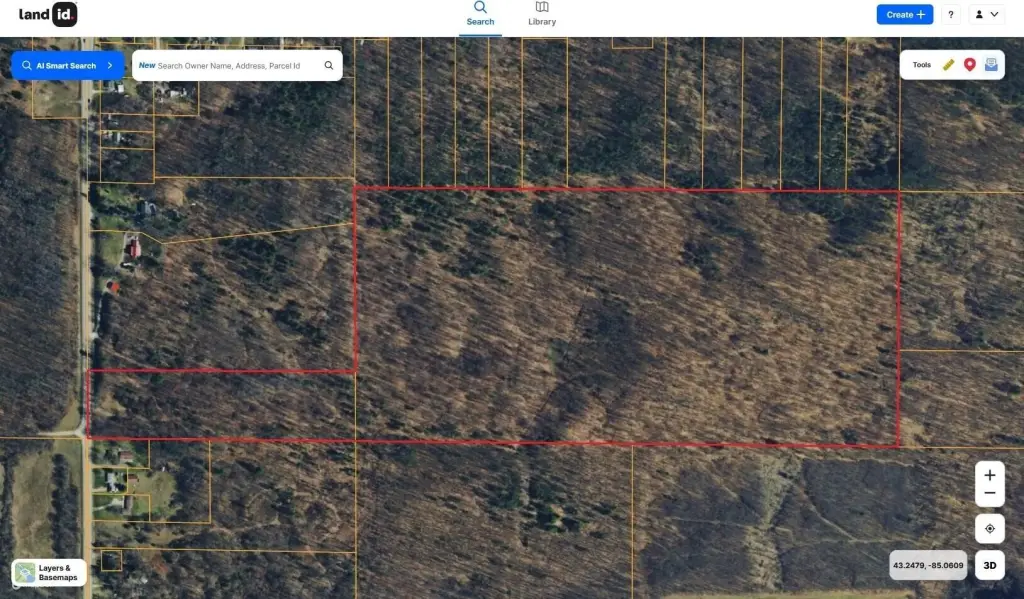Click the magnifier icon in search box
This screenshot has height=599, width=1024.
[329, 65]
